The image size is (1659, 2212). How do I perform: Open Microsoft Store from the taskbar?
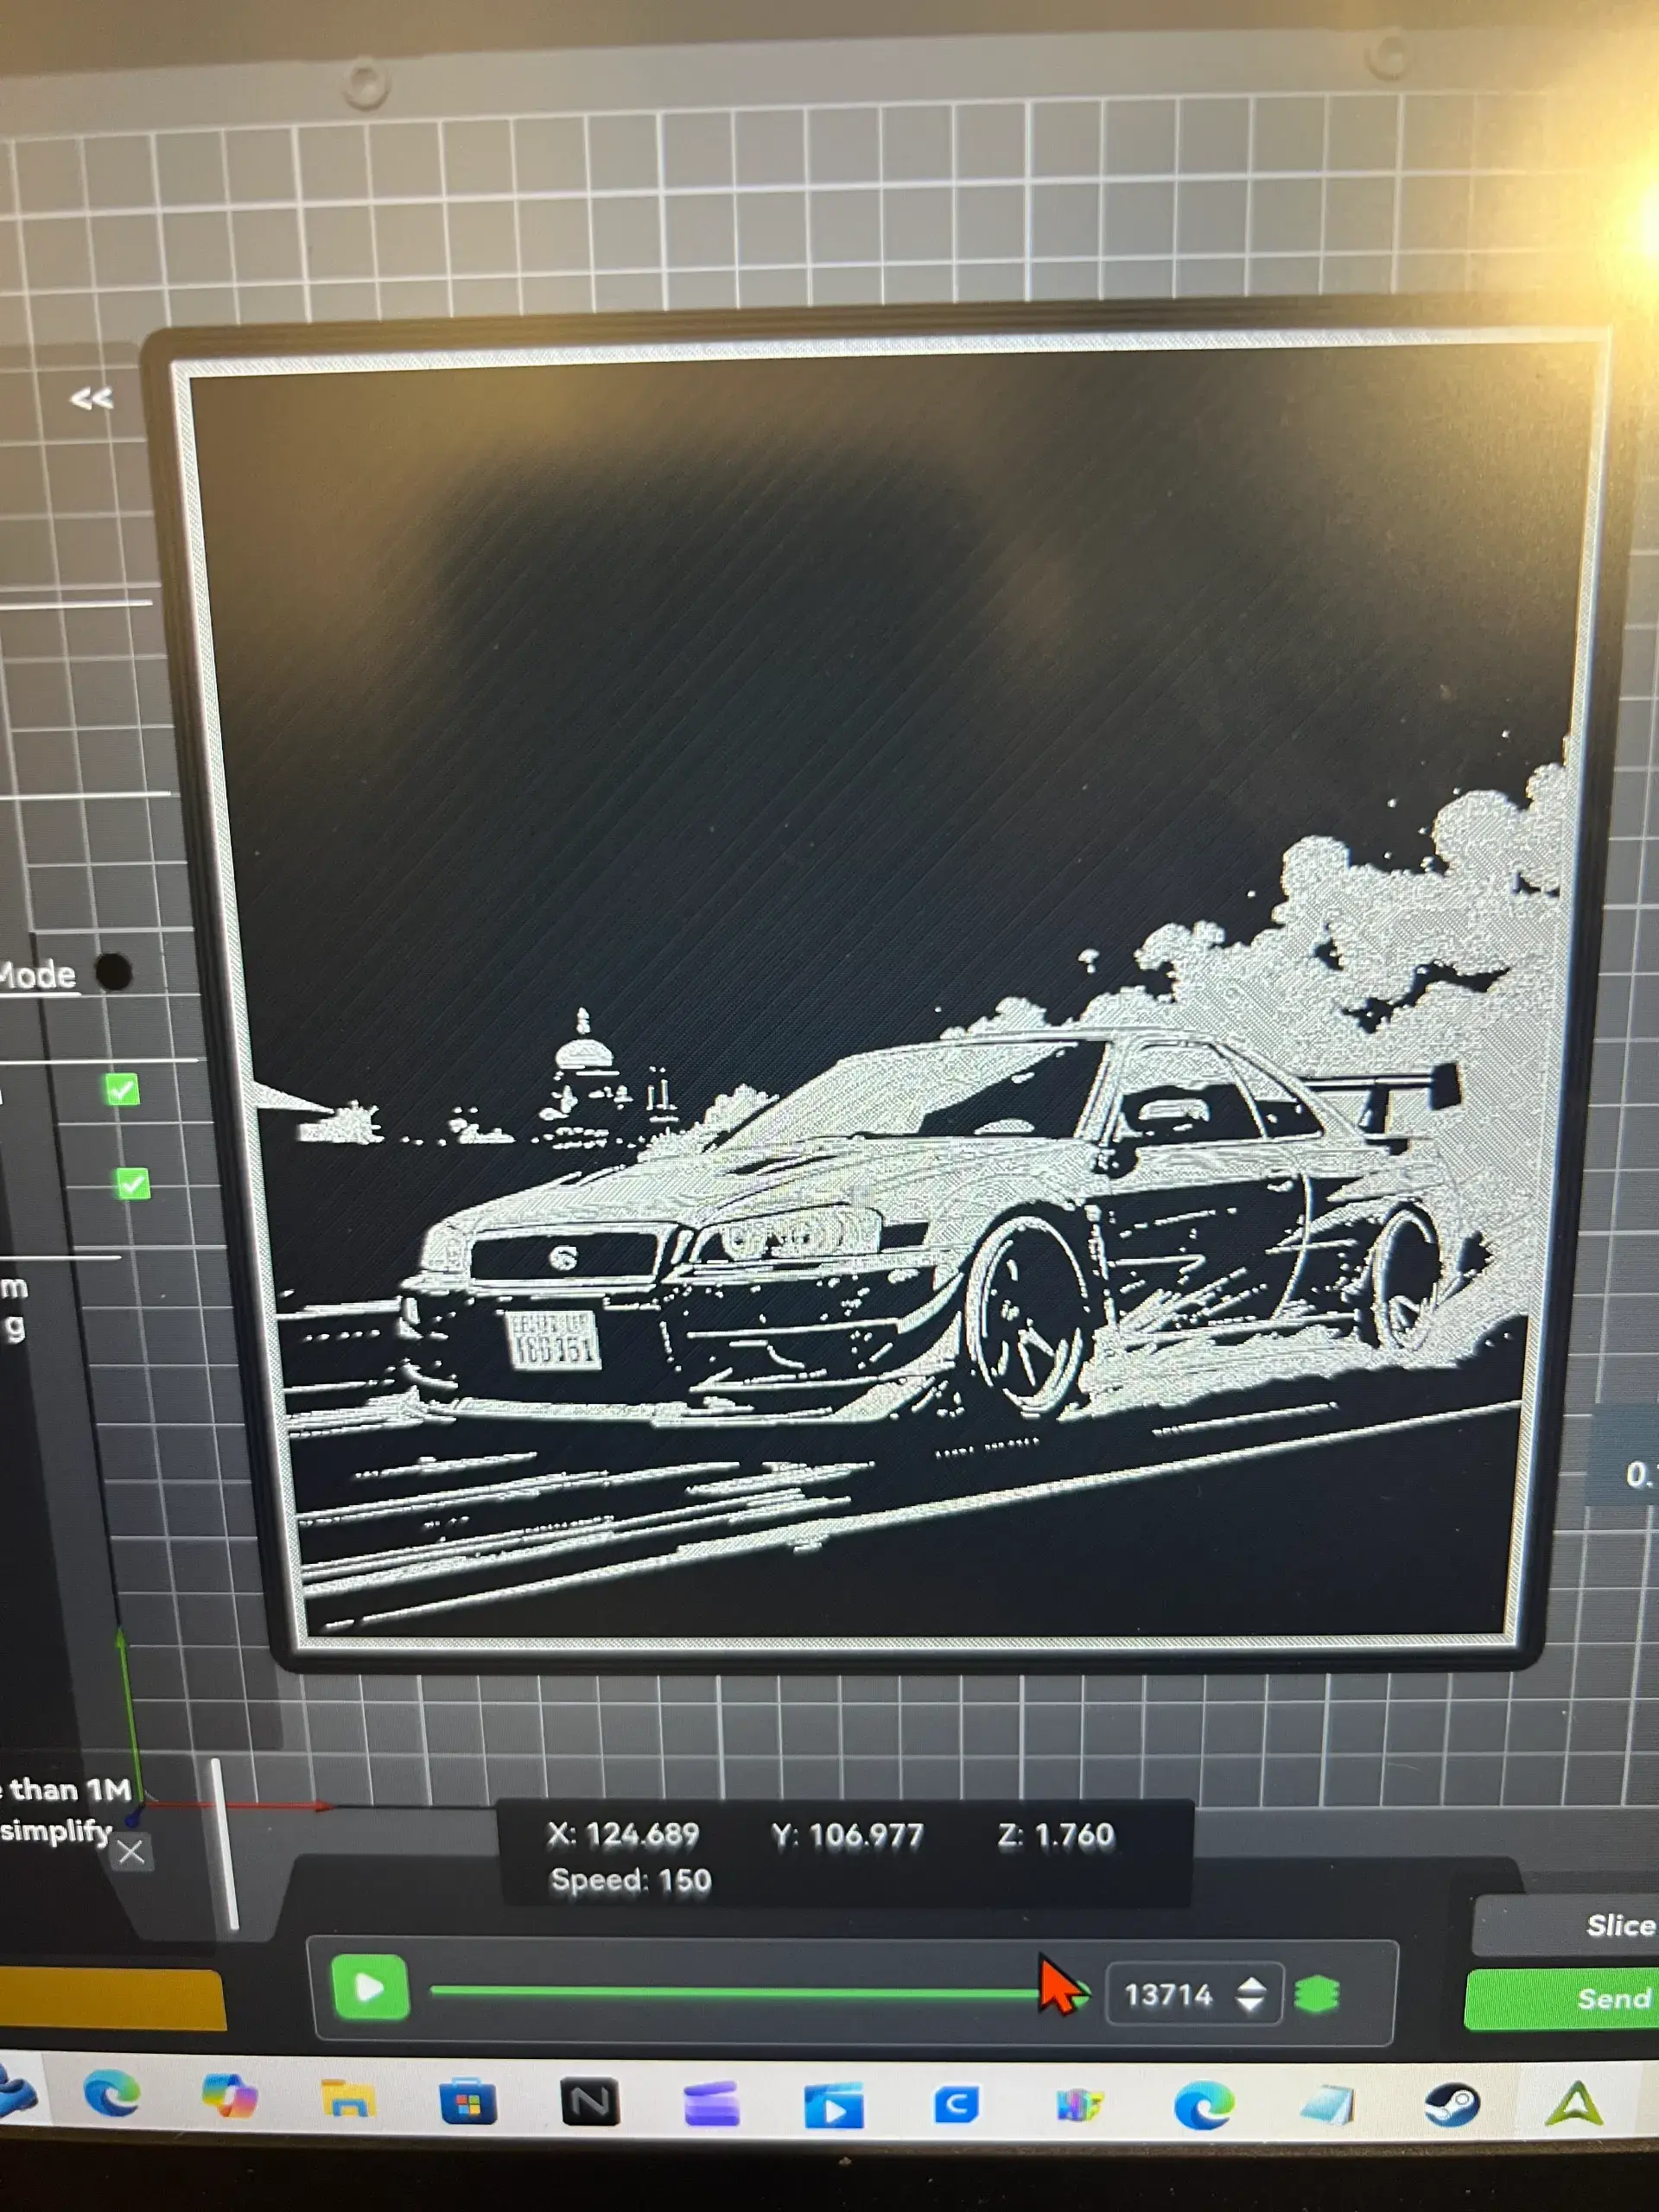[468, 2100]
